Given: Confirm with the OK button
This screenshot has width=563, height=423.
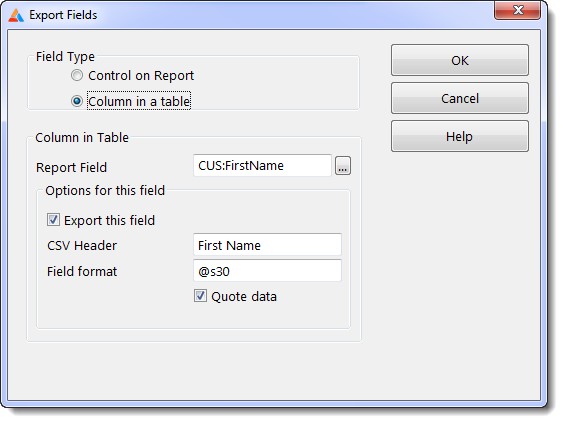Looking at the screenshot, I should coord(460,60).
